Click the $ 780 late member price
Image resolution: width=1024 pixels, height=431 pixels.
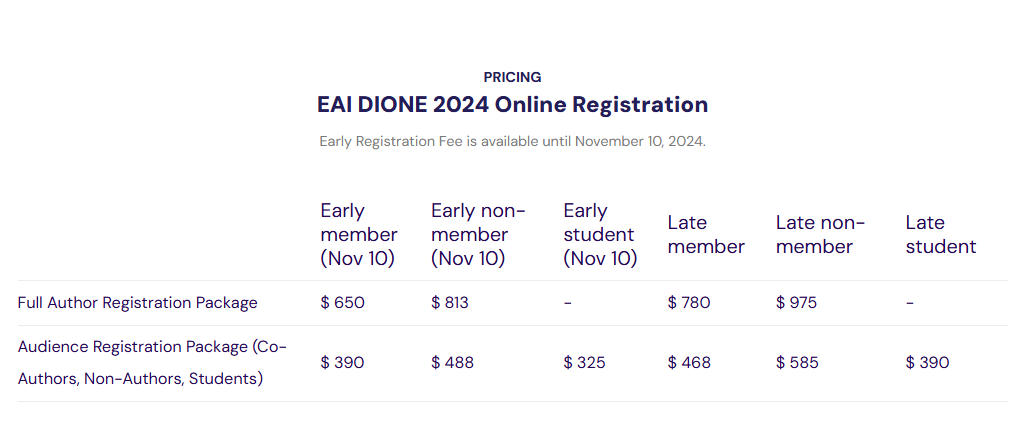(689, 303)
